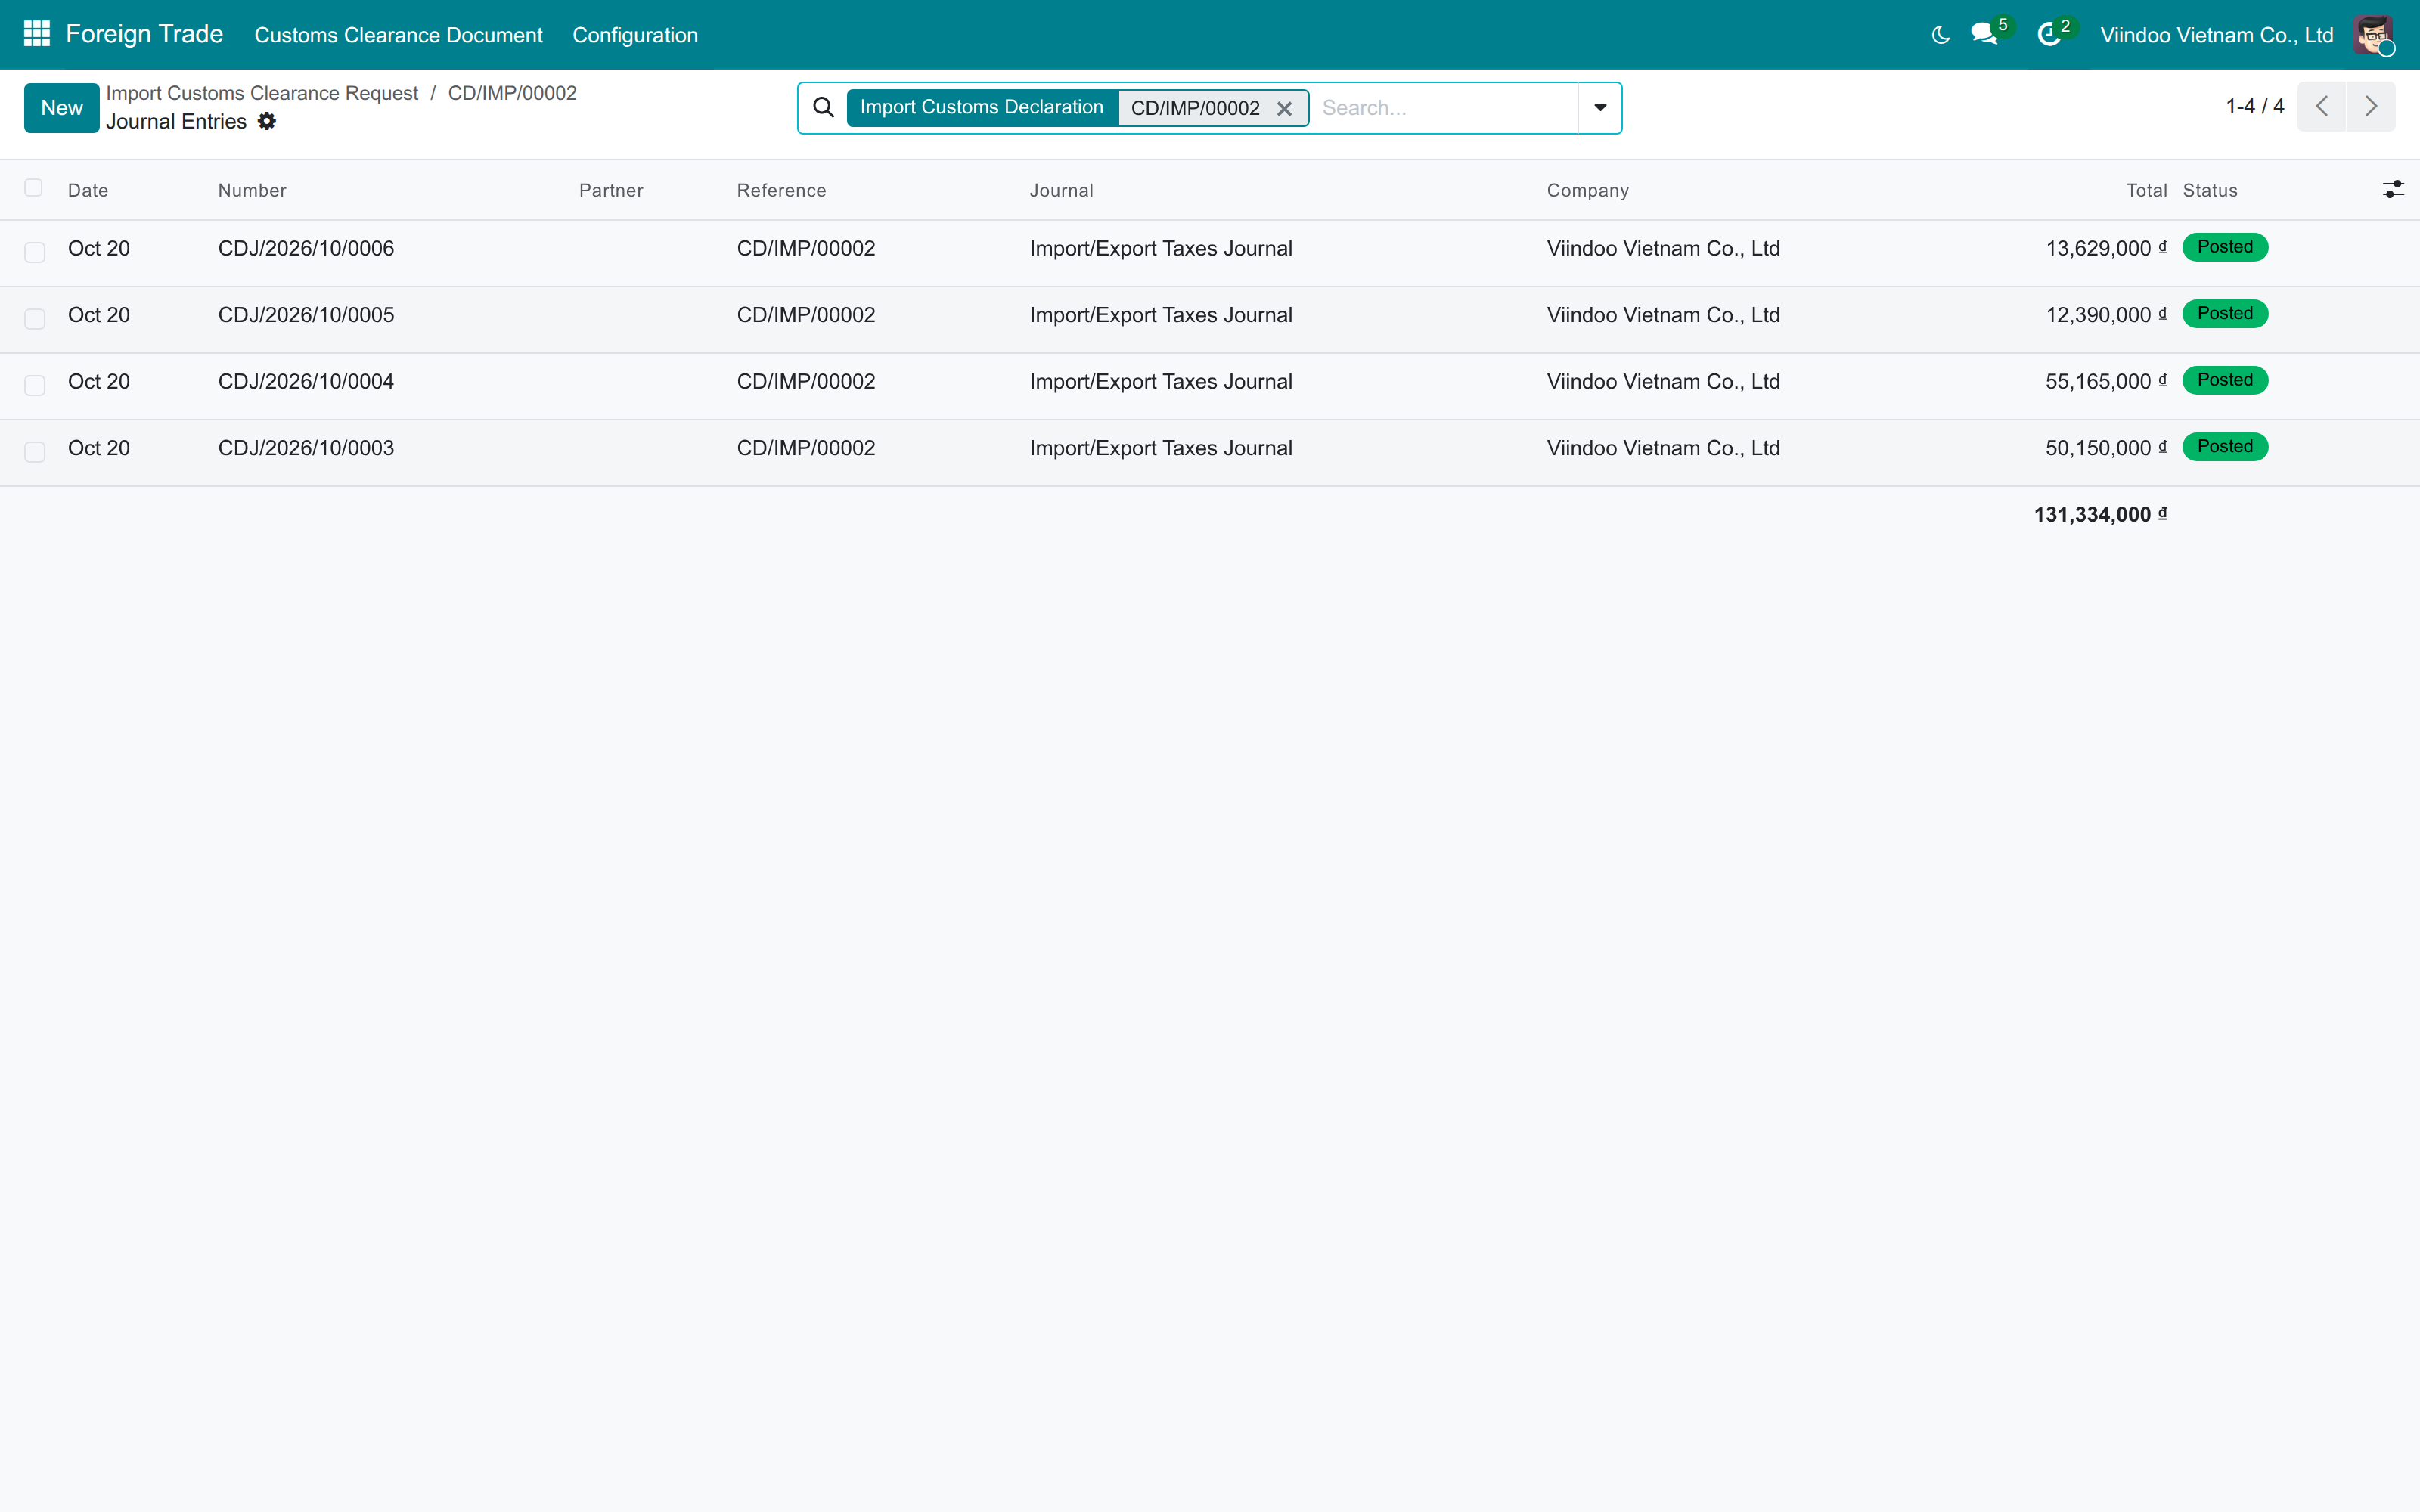
Task: Click the New button
Action: pyautogui.click(x=62, y=108)
